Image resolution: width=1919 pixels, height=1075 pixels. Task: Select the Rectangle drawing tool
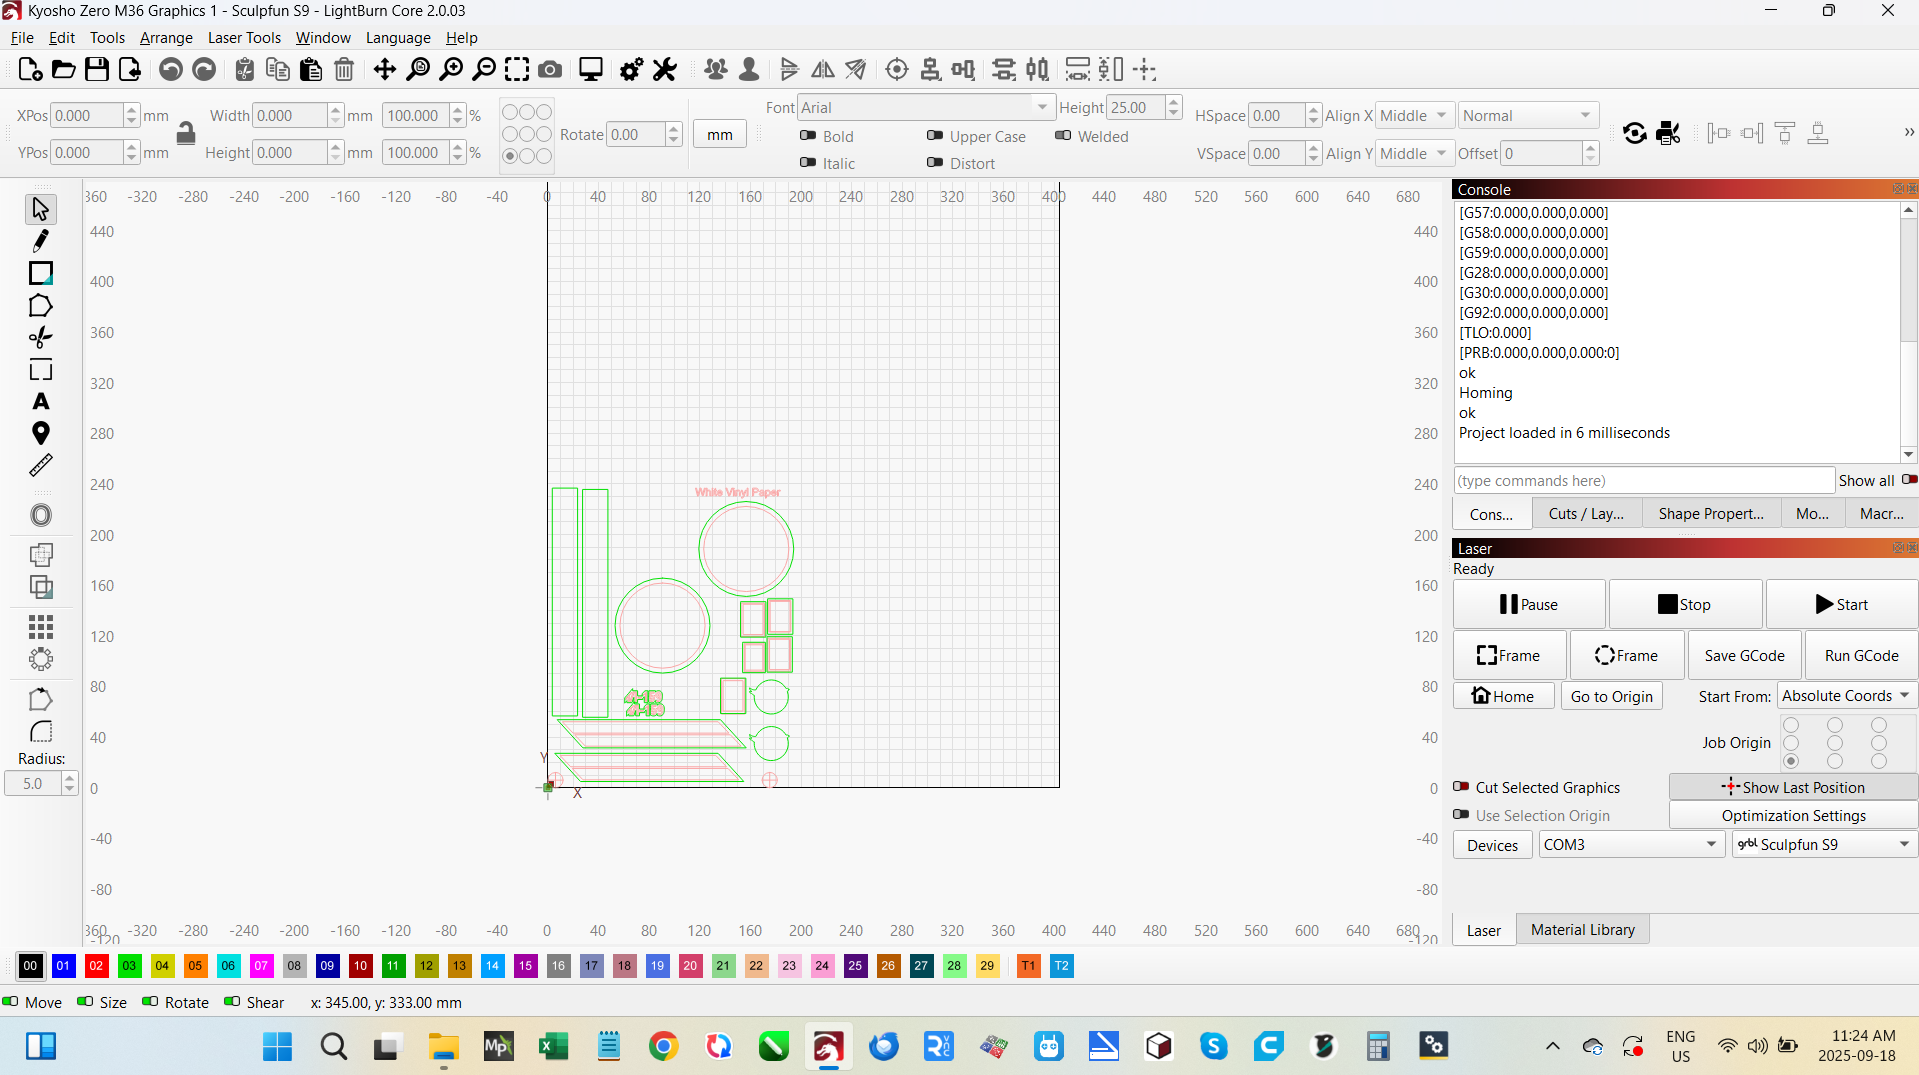[40, 273]
